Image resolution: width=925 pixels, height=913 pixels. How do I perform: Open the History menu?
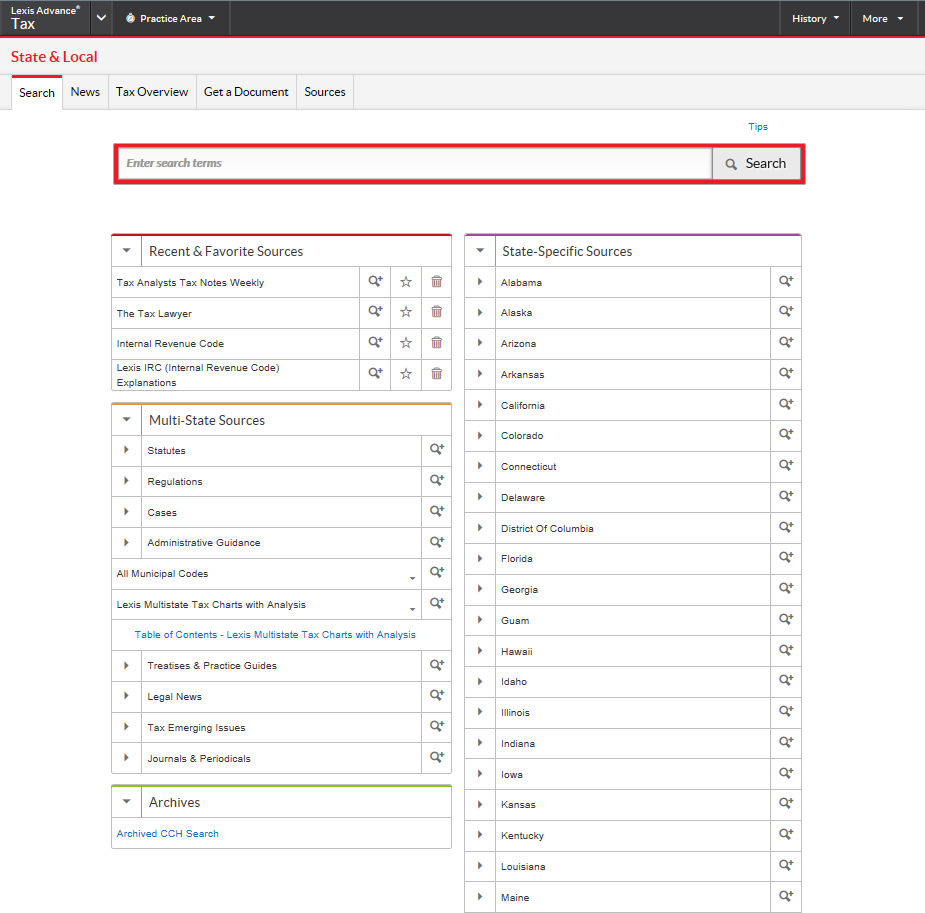(x=815, y=18)
